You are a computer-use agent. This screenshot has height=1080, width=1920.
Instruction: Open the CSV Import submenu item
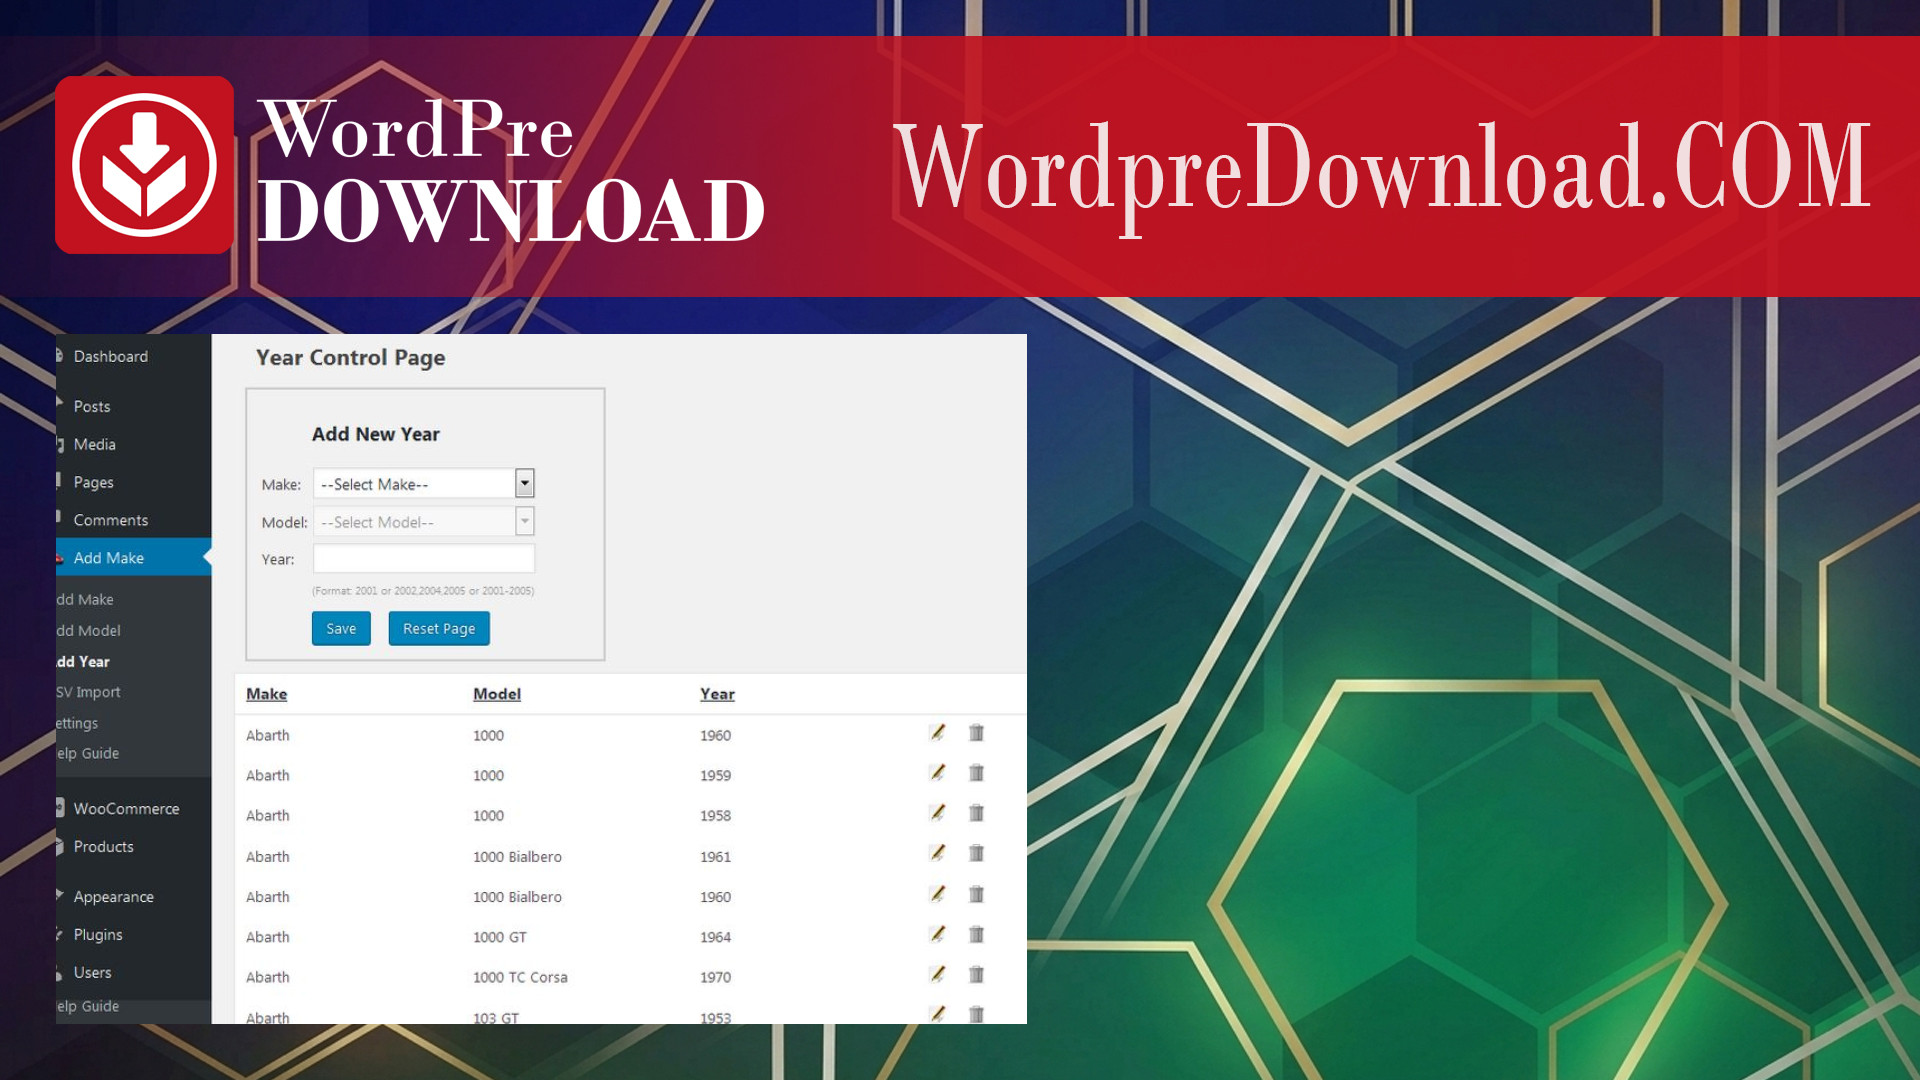(88, 692)
